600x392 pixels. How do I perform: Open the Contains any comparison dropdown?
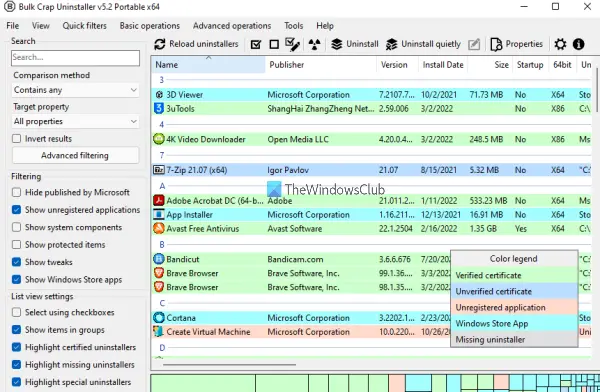[75, 90]
